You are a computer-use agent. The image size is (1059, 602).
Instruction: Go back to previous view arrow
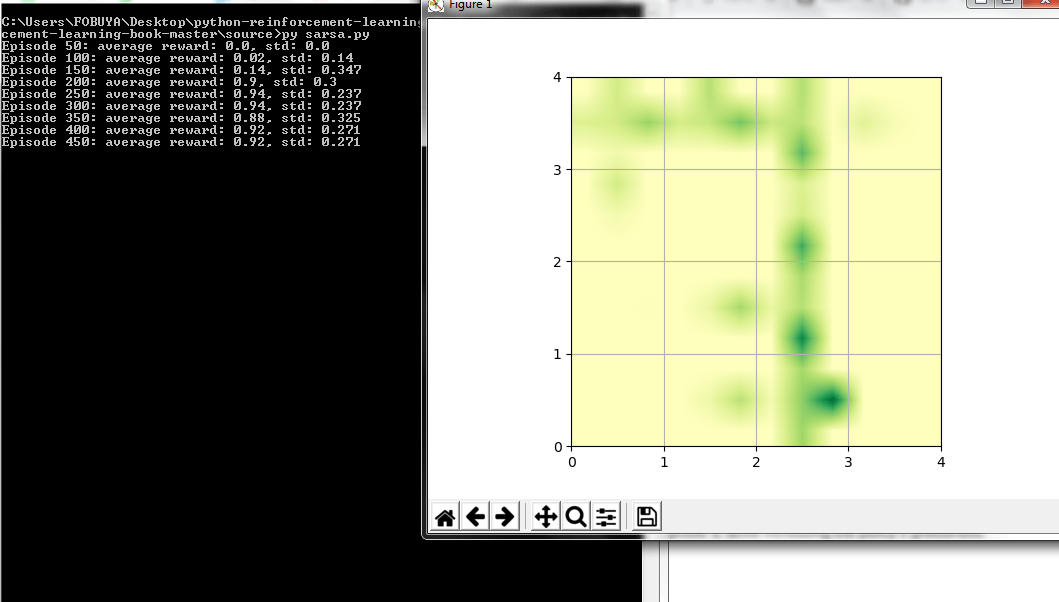[x=475, y=518]
